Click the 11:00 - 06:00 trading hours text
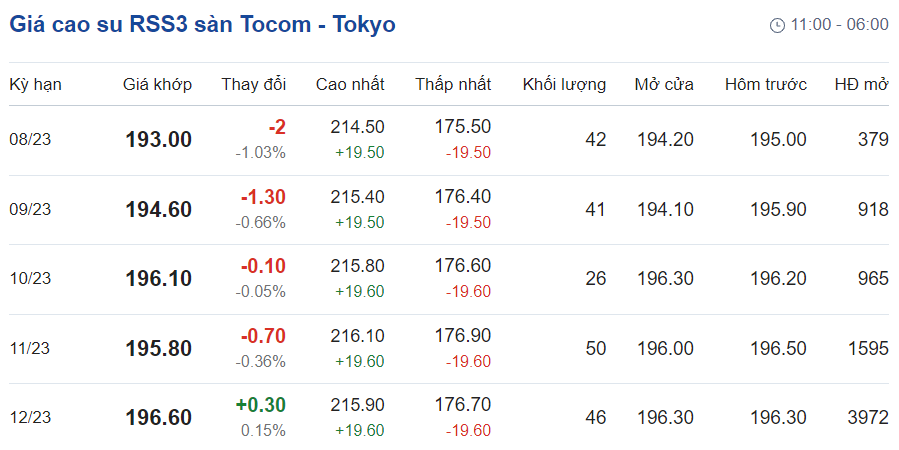The height and width of the screenshot is (450, 899). 839,25
